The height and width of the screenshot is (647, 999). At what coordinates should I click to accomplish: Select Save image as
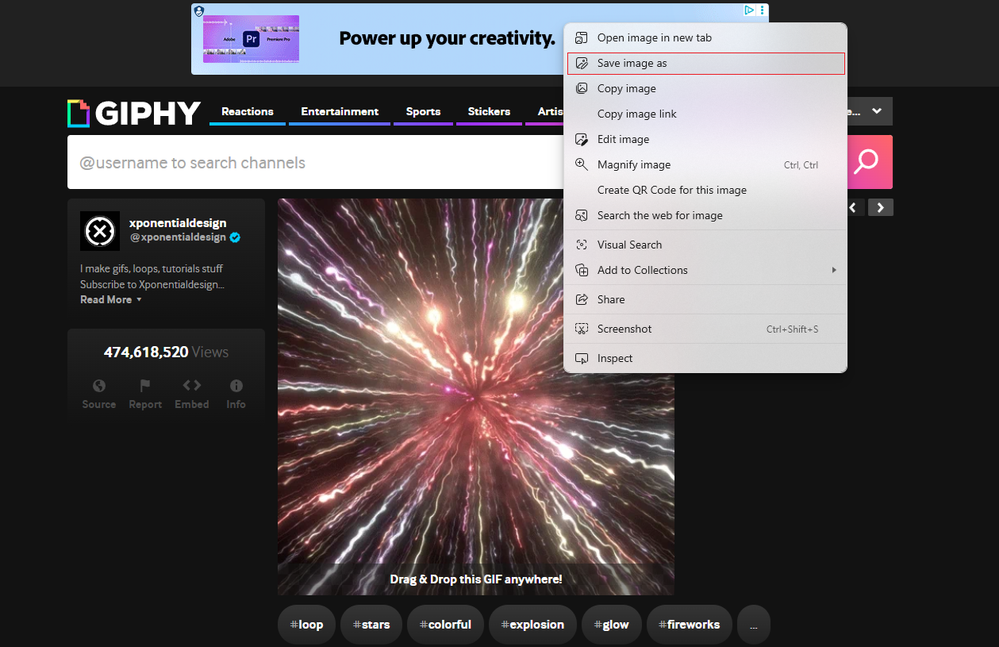(705, 63)
